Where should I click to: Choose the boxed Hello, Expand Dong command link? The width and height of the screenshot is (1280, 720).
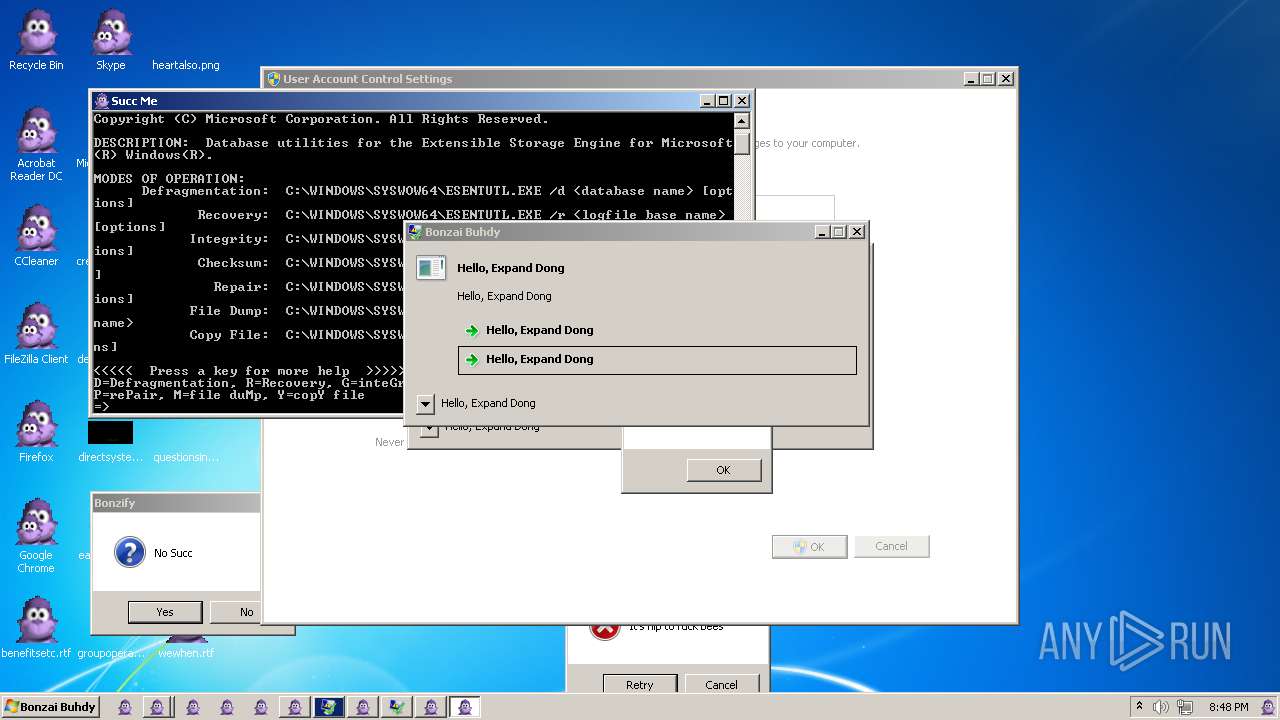pyautogui.click(x=657, y=360)
